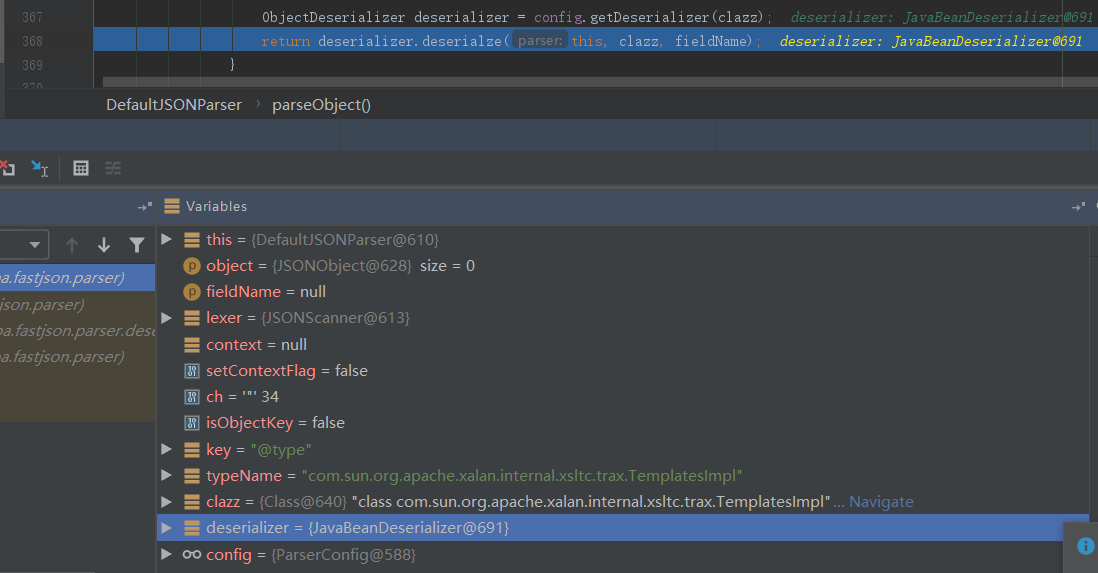The image size is (1098, 573).
Task: Move to next frame with down arrow
Action: pos(104,245)
